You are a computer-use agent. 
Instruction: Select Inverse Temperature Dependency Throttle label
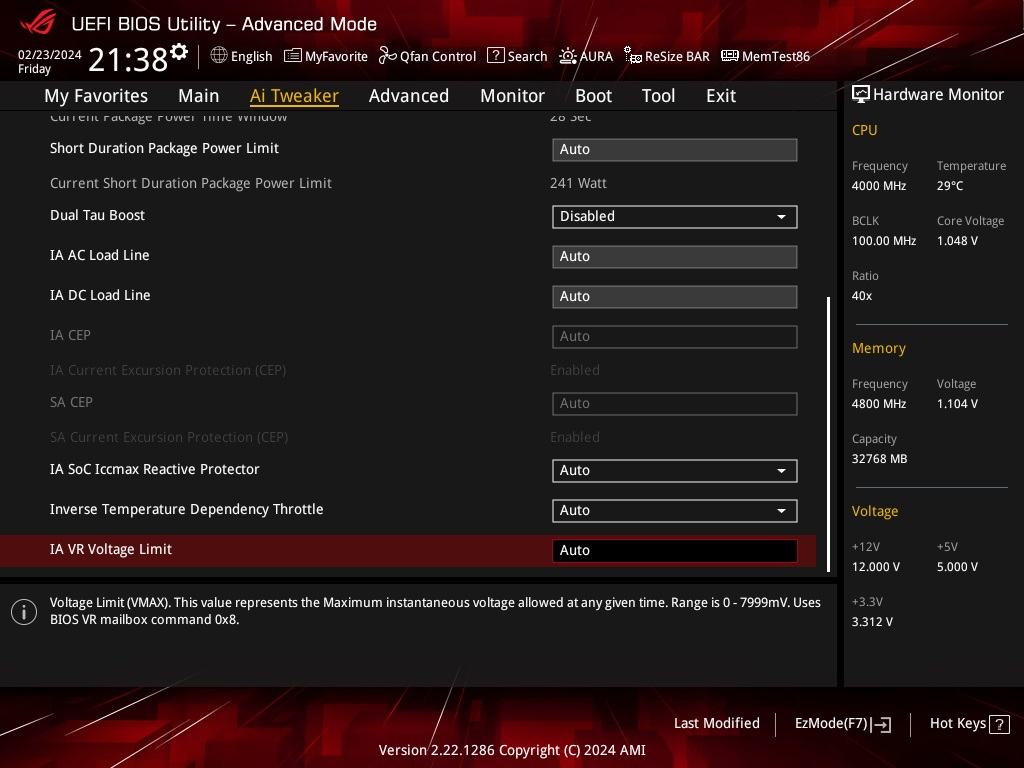pos(186,509)
